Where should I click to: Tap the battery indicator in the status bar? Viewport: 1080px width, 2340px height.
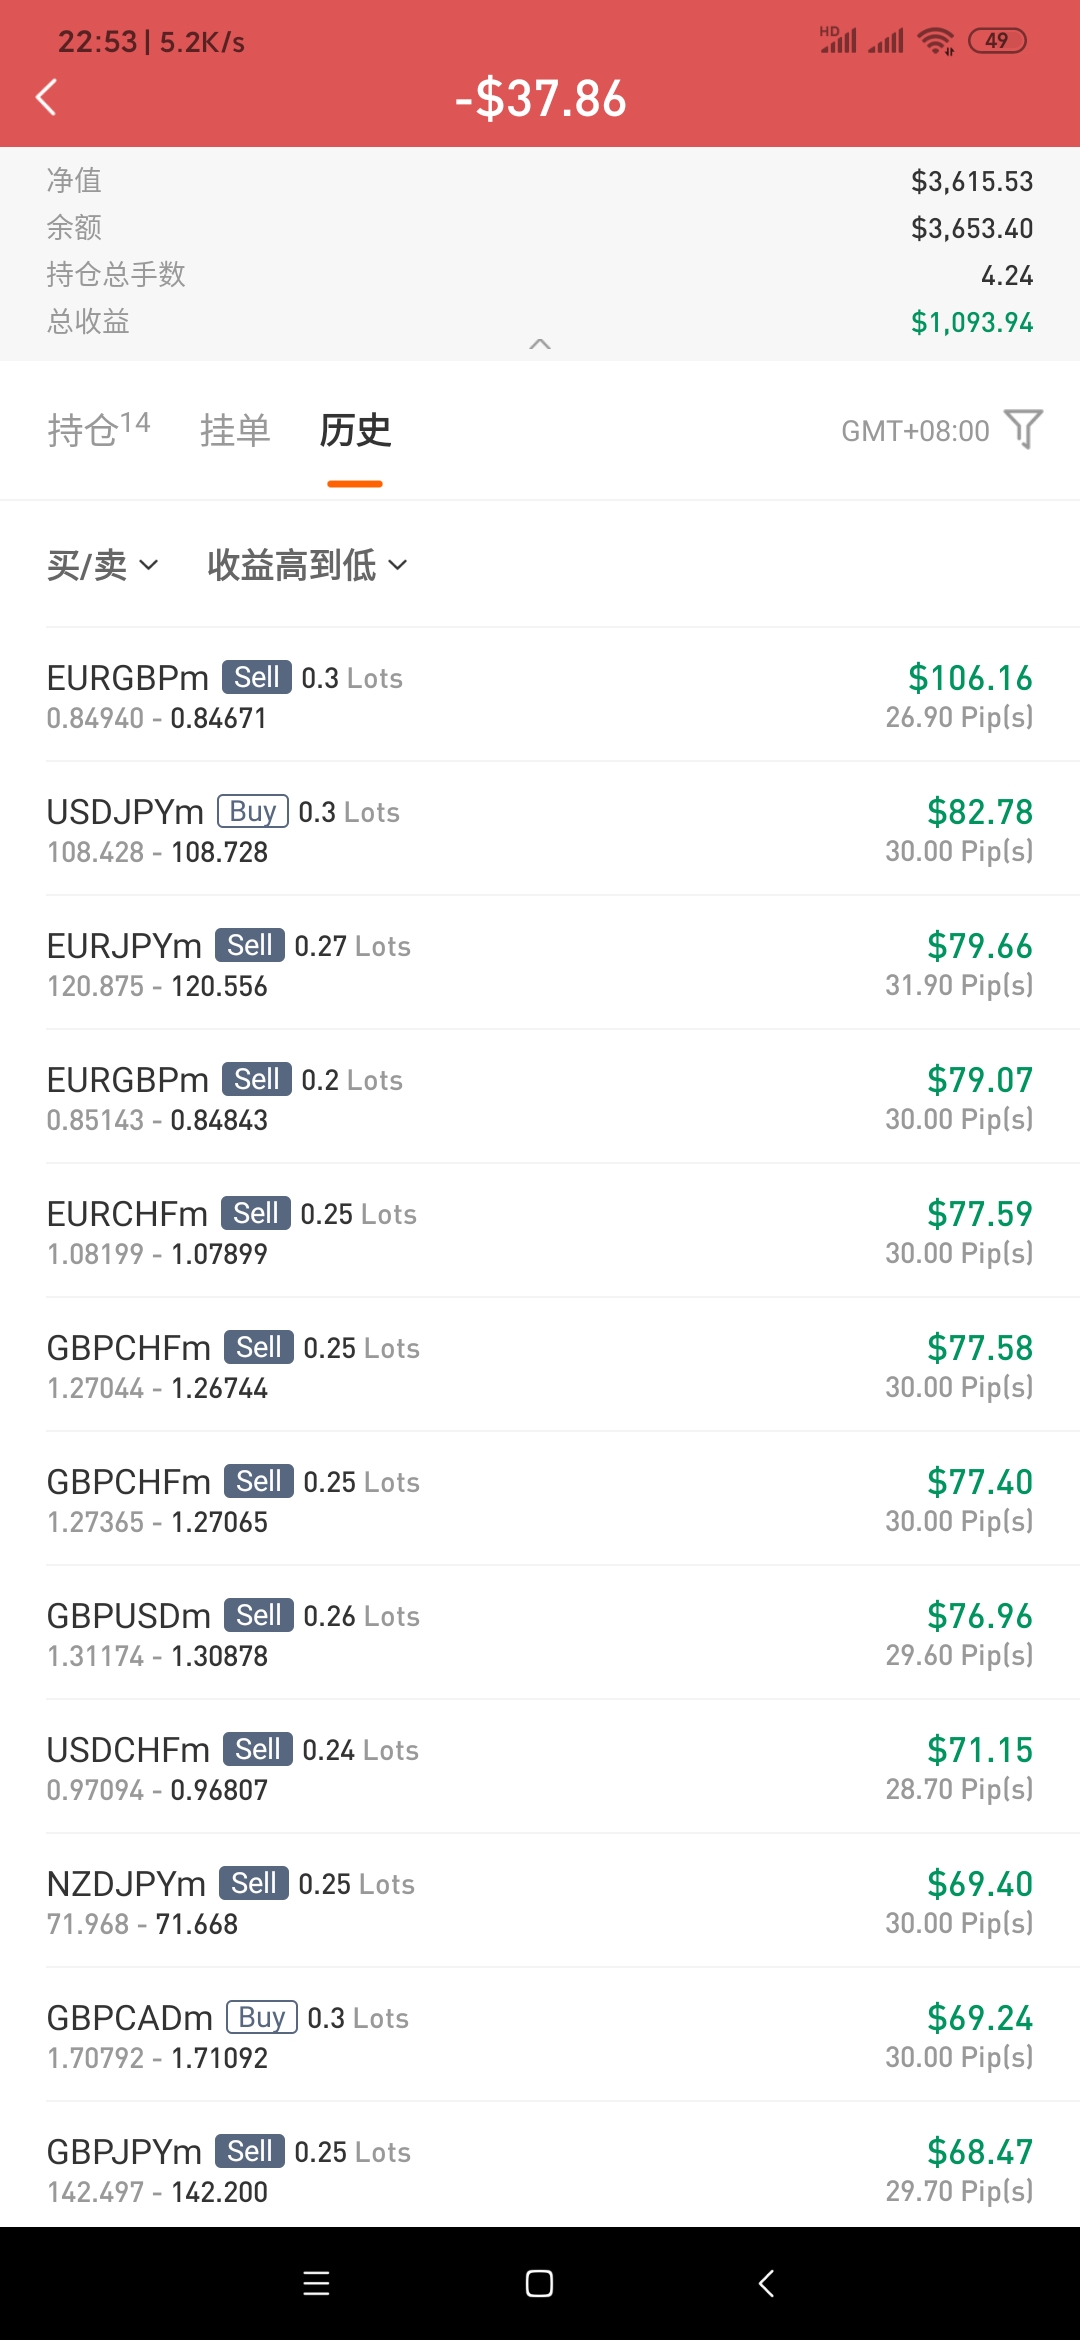tap(997, 41)
